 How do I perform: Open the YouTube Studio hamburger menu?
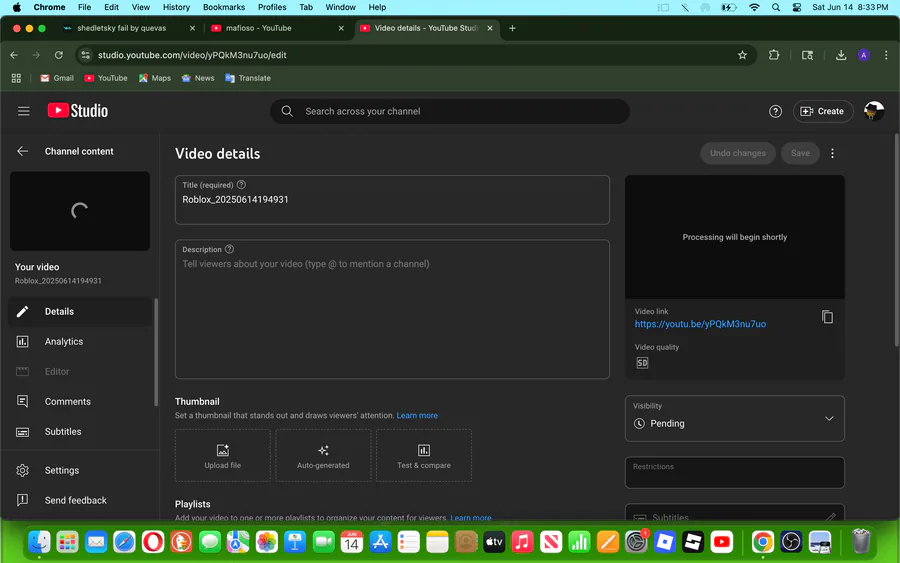pyautogui.click(x=24, y=111)
